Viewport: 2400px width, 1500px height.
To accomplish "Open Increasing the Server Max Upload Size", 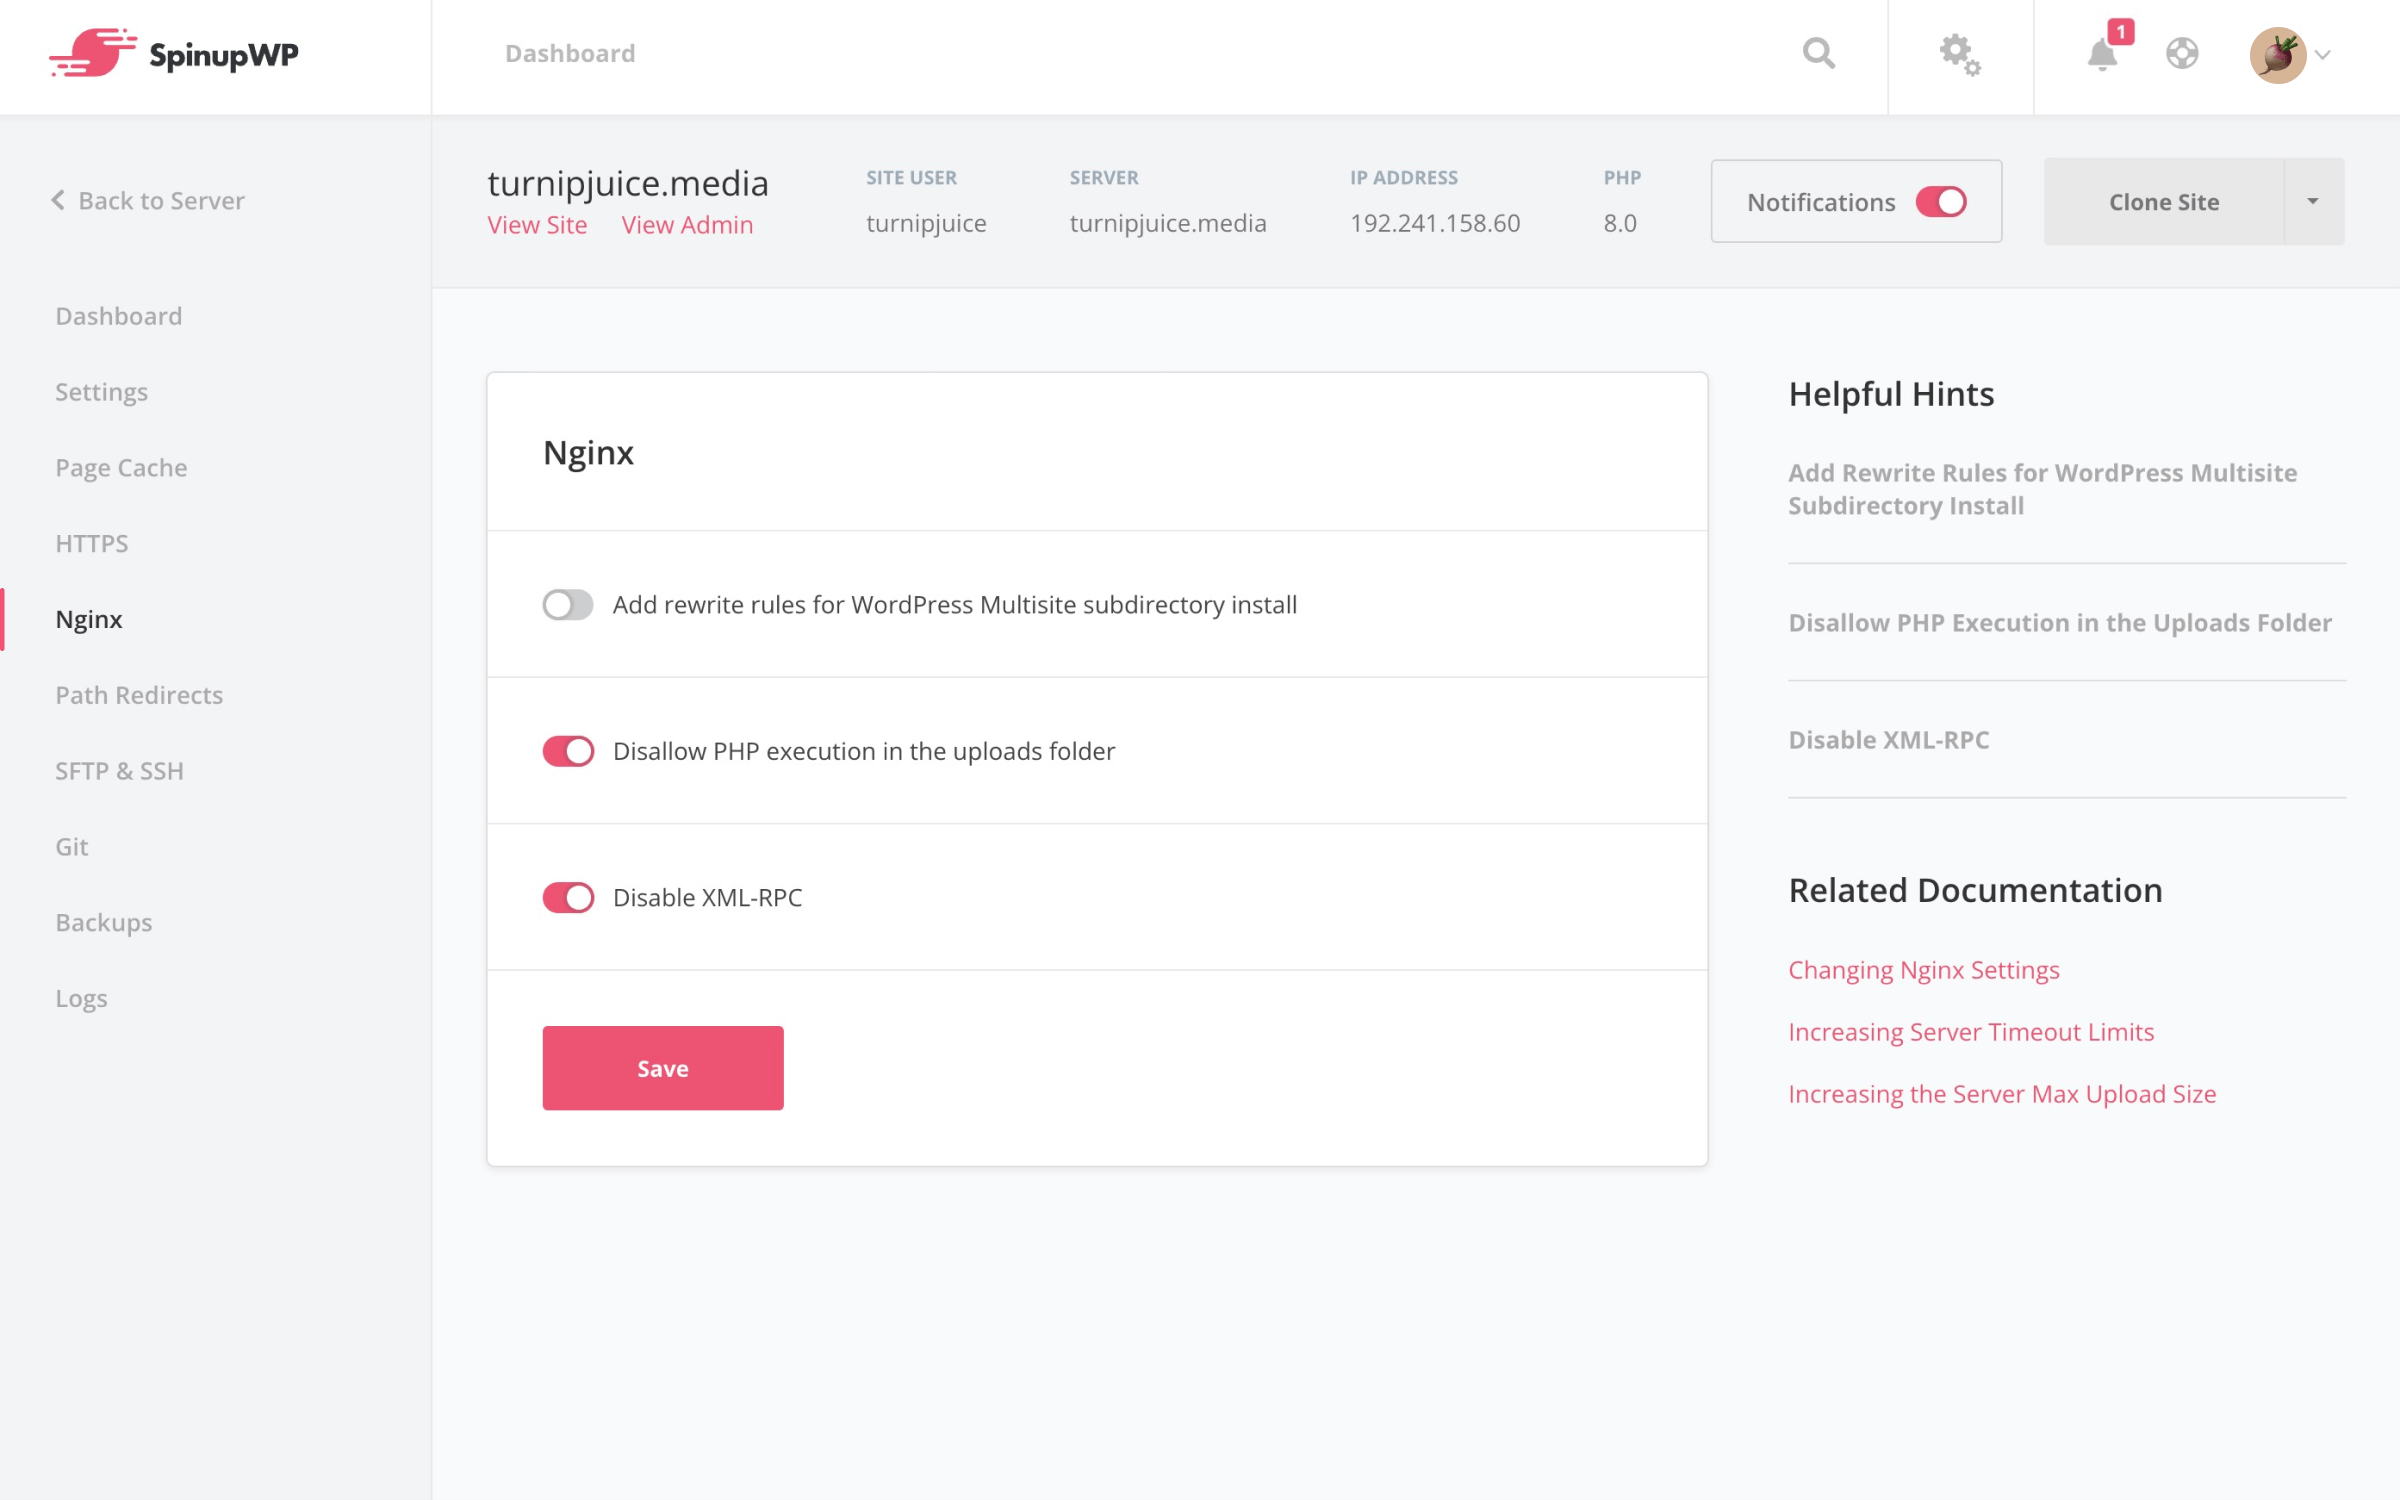I will click(x=2002, y=1094).
